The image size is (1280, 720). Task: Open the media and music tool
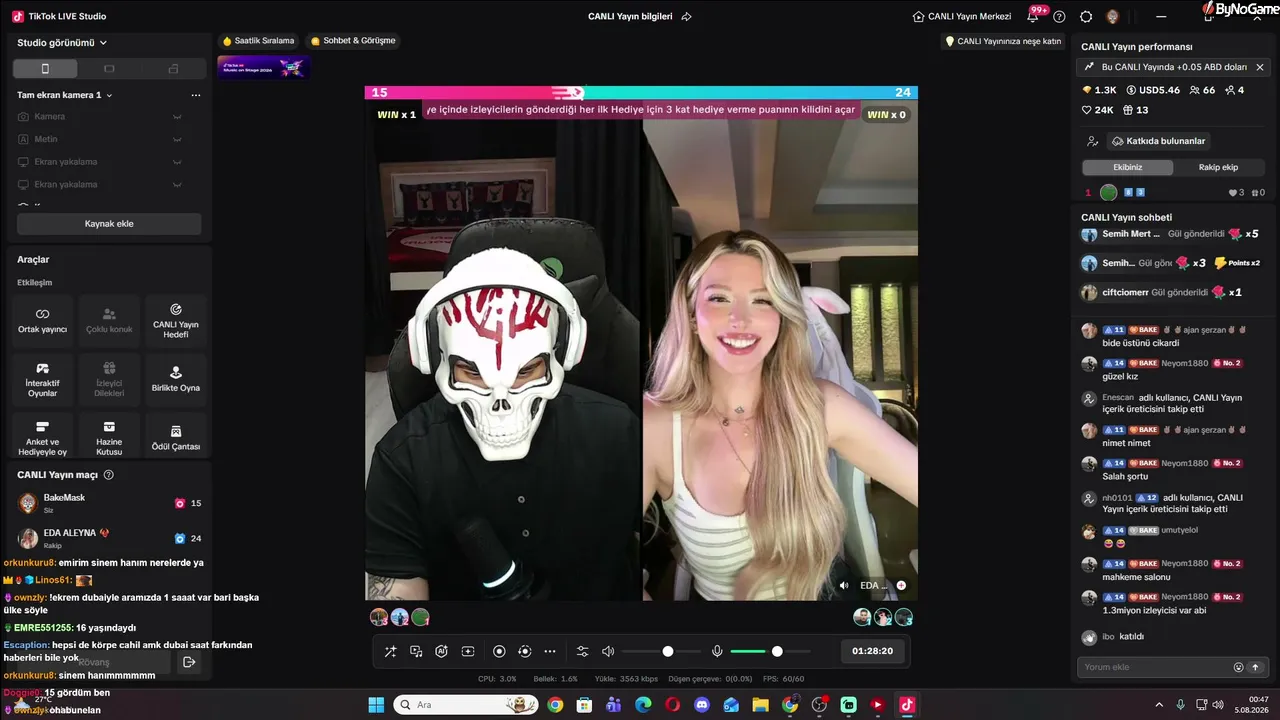coord(416,652)
